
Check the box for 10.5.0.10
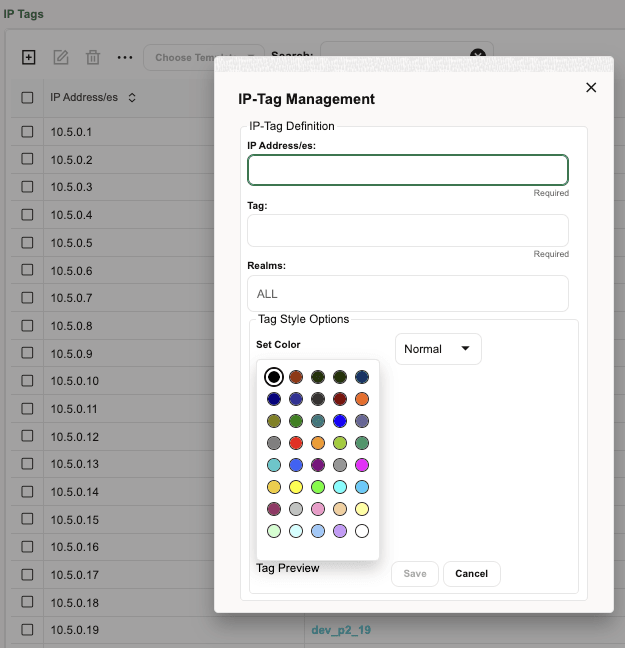click(27, 381)
